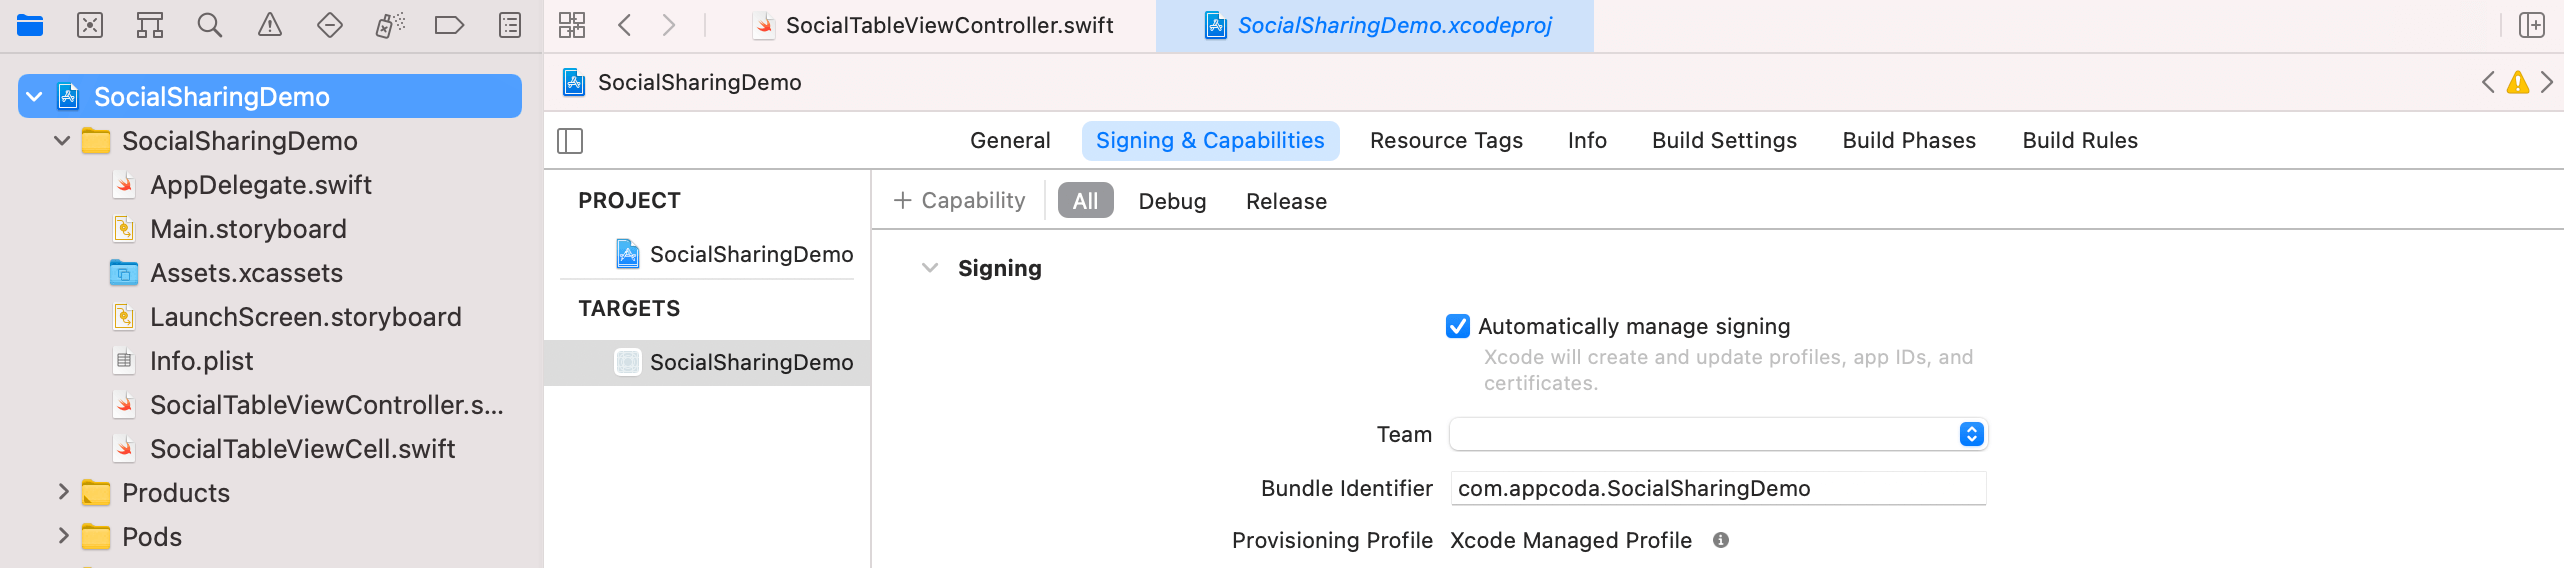Viewport: 2564px width, 568px height.
Task: Collapse the Signing section
Action: 930,268
